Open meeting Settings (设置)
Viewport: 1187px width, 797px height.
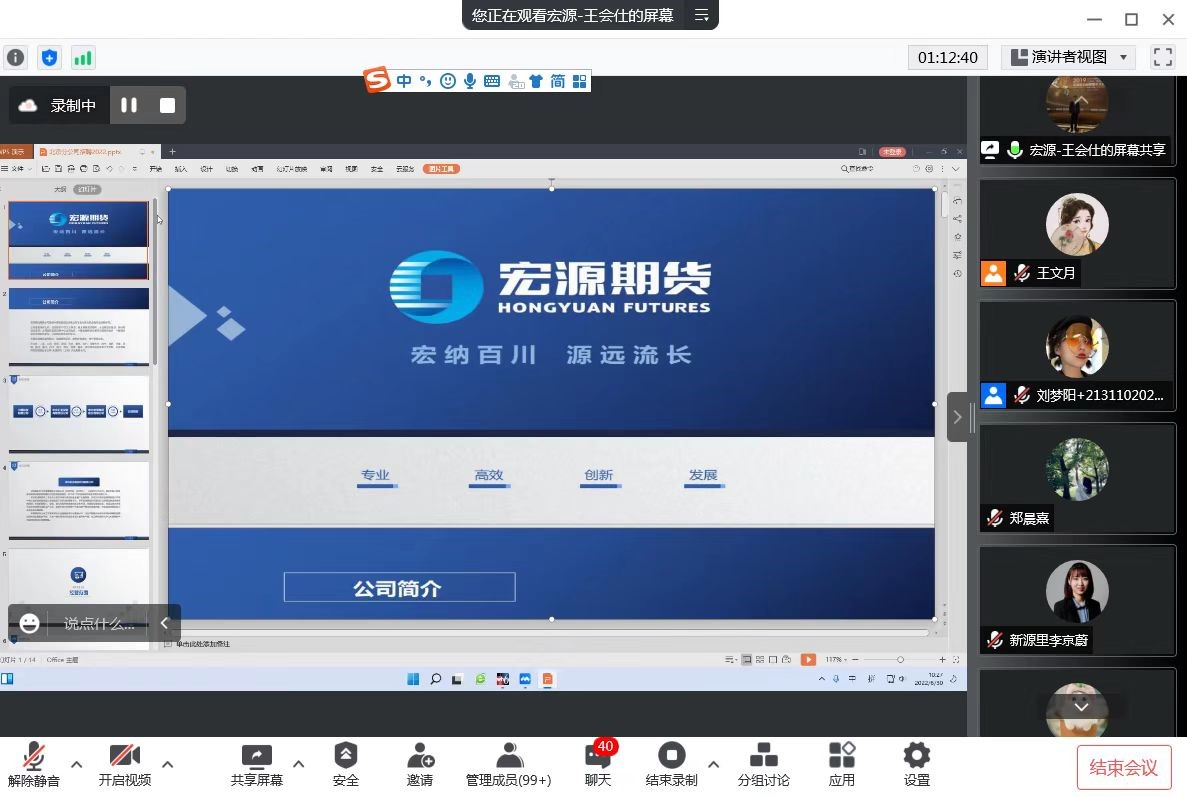pyautogui.click(x=916, y=765)
